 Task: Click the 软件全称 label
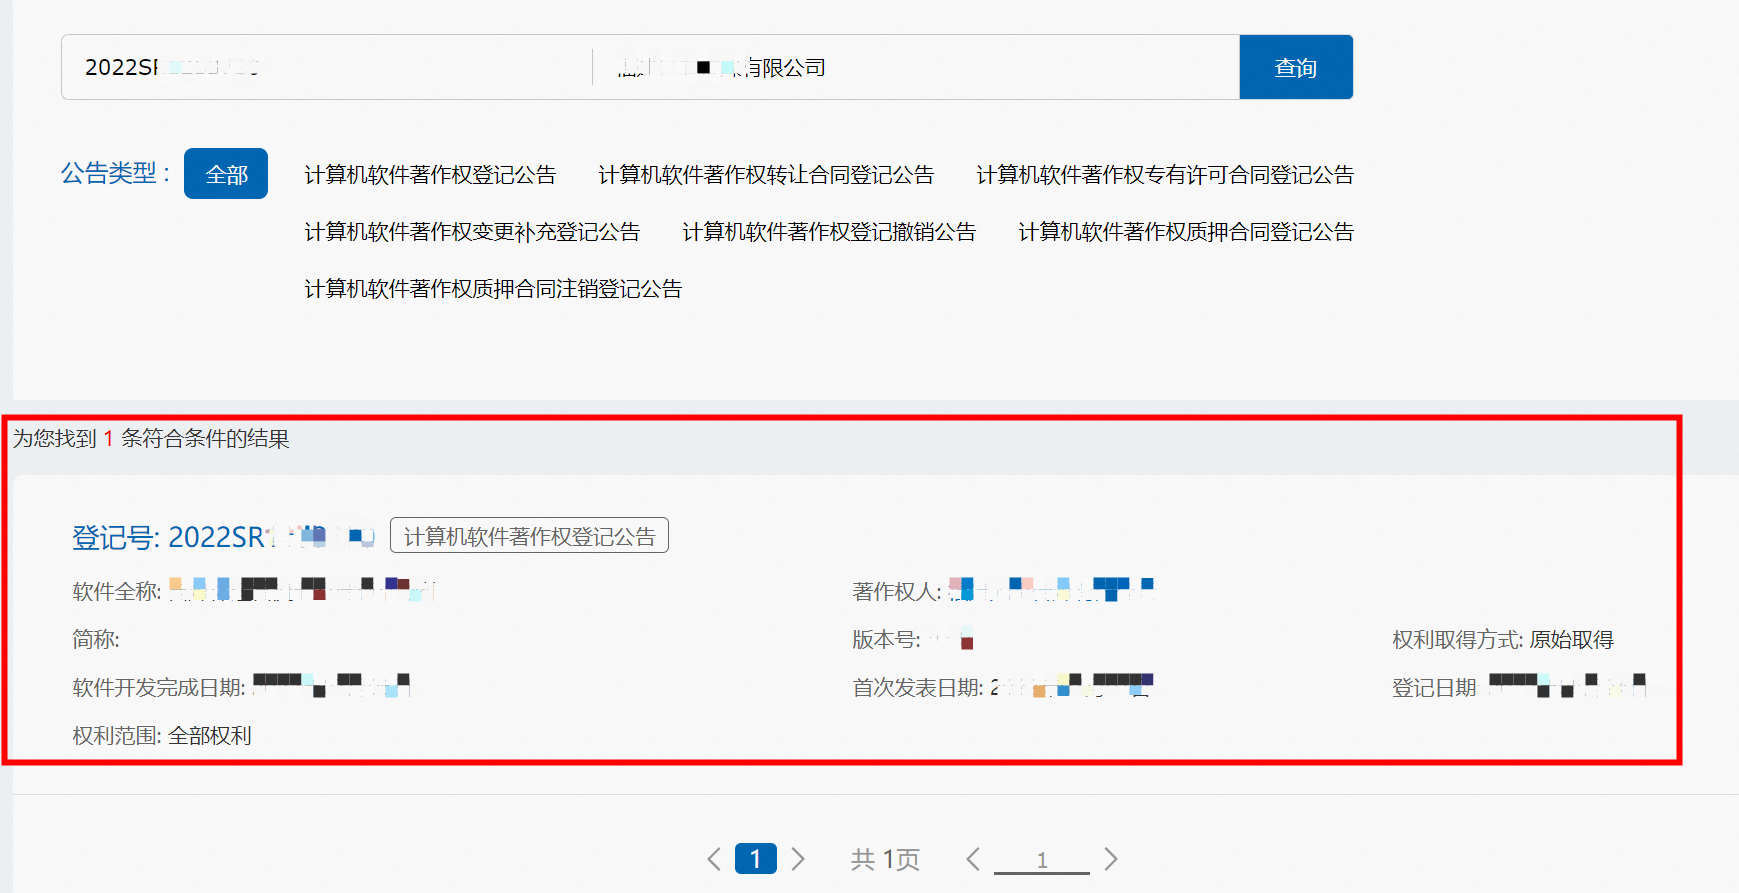tap(117, 592)
